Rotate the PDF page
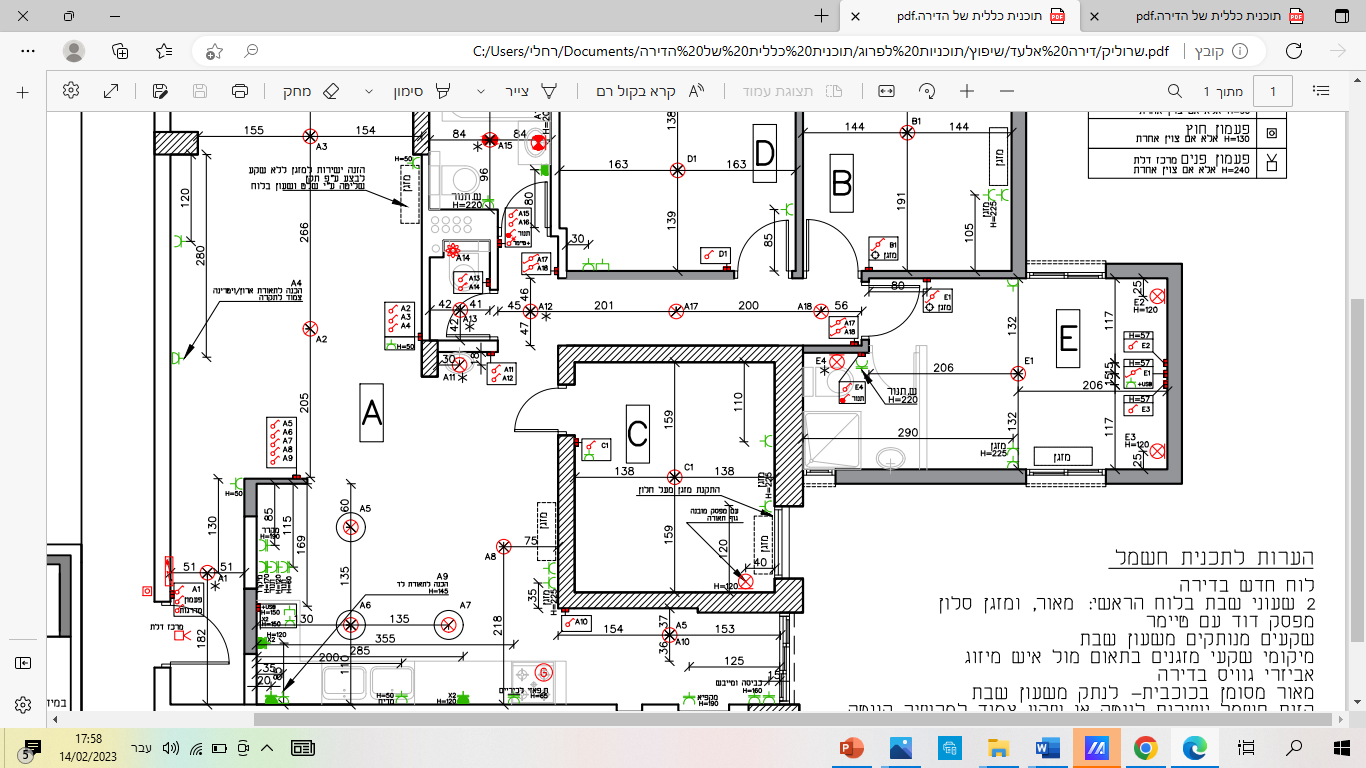1366x768 pixels. 927,91
